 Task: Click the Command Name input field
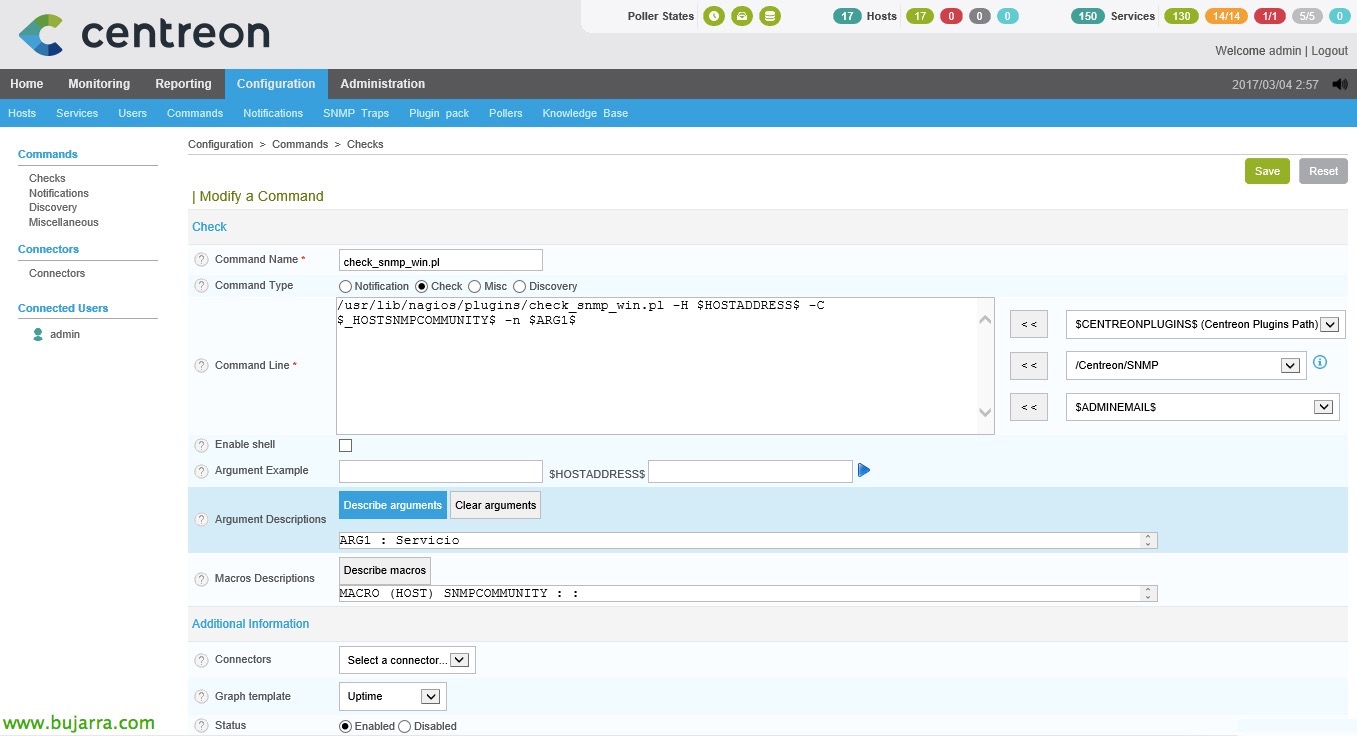coord(441,260)
